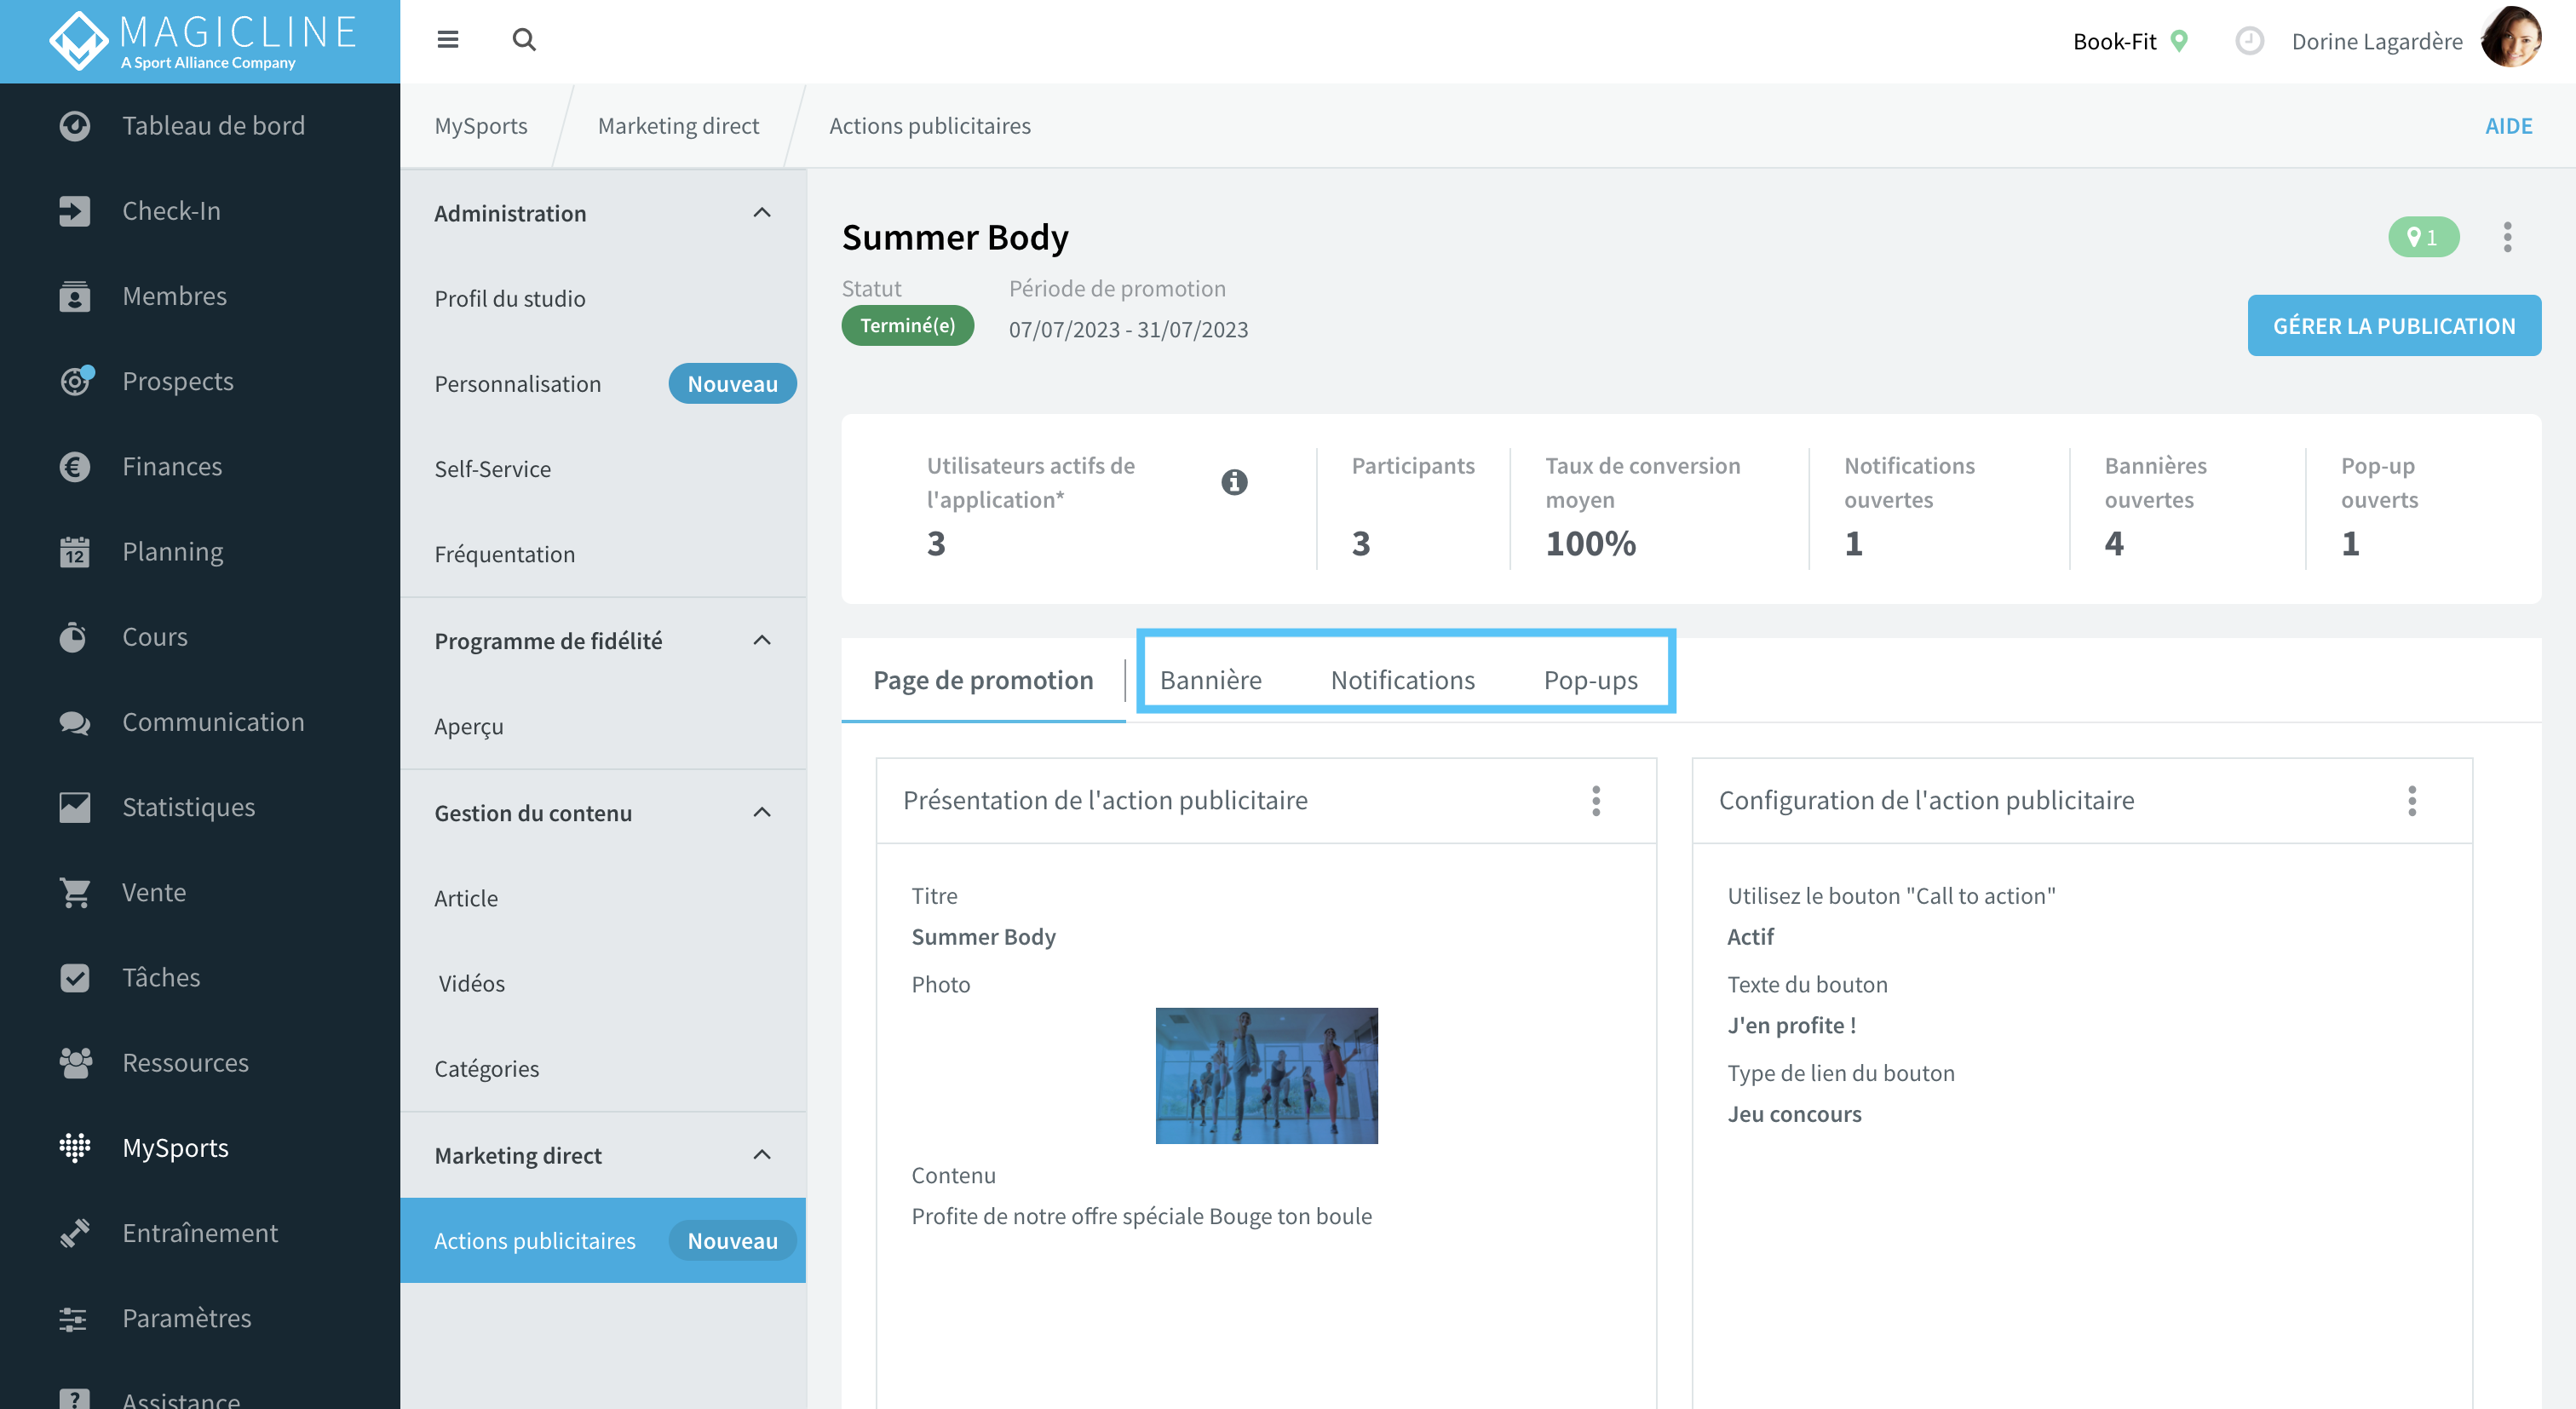This screenshot has width=2576, height=1409.
Task: Click the Cours stopwatch icon
Action: click(73, 637)
